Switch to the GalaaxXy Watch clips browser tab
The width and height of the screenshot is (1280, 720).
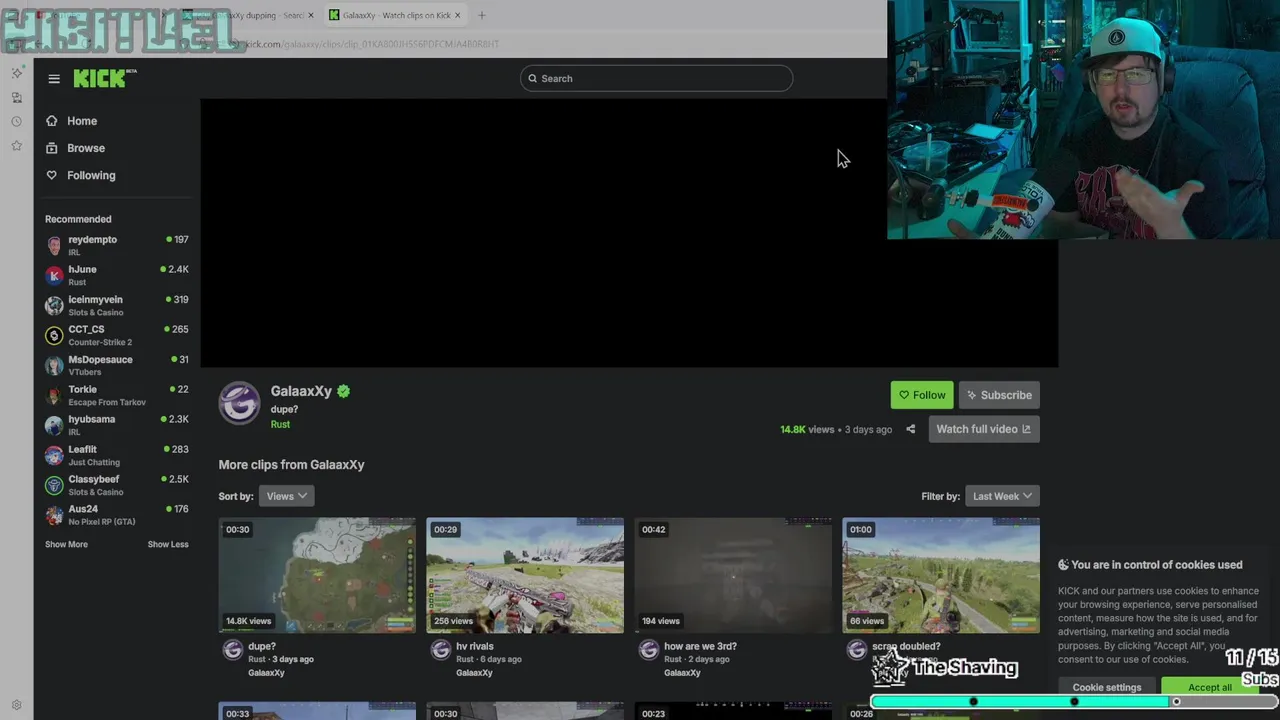pos(395,15)
